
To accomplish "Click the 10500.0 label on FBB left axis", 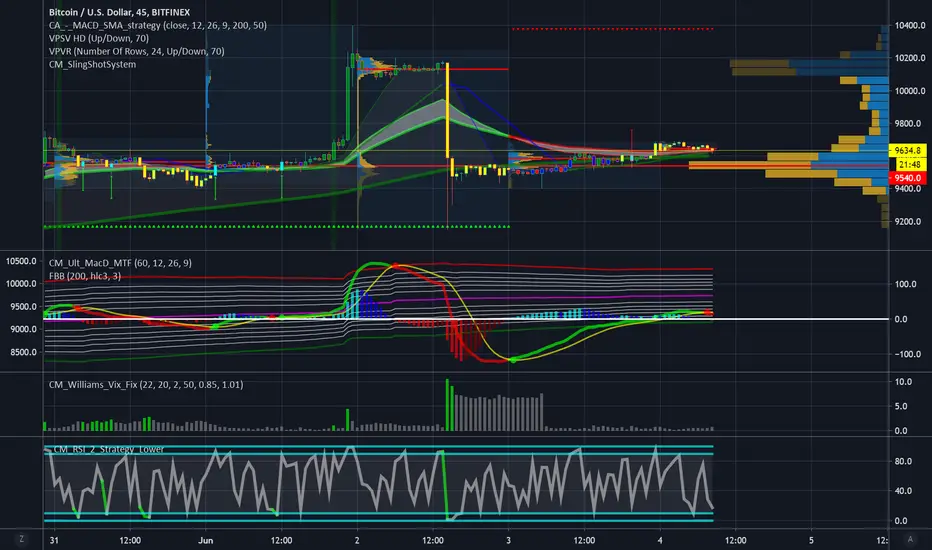I will [x=21, y=261].
